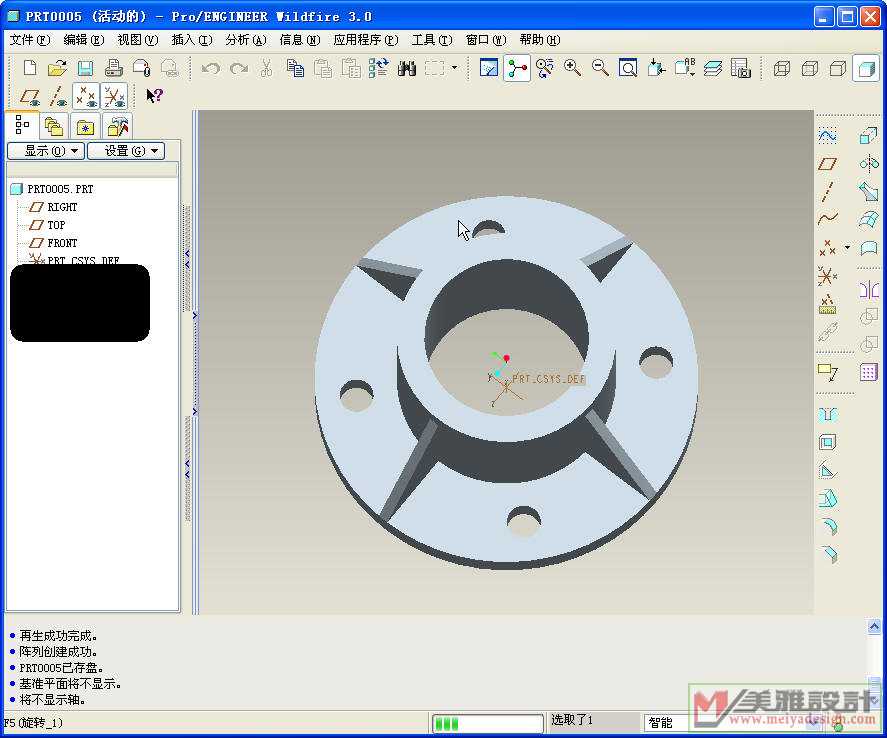
Task: Open the 帮助 menu
Action: (x=540, y=40)
